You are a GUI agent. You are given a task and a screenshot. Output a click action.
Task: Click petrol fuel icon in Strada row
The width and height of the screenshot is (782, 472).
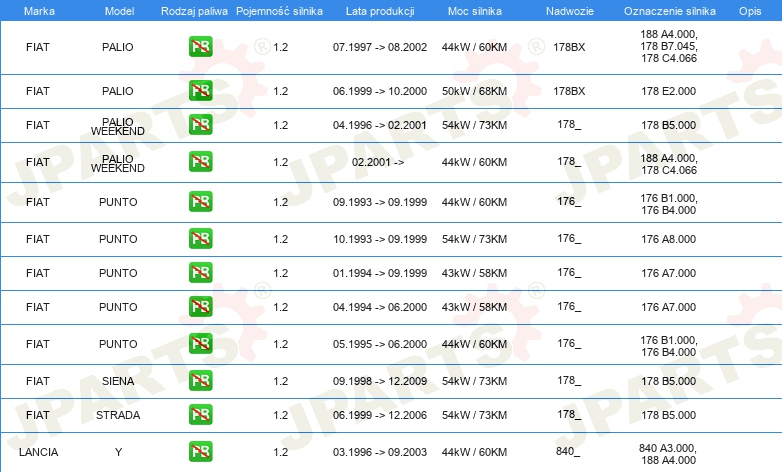click(200, 414)
